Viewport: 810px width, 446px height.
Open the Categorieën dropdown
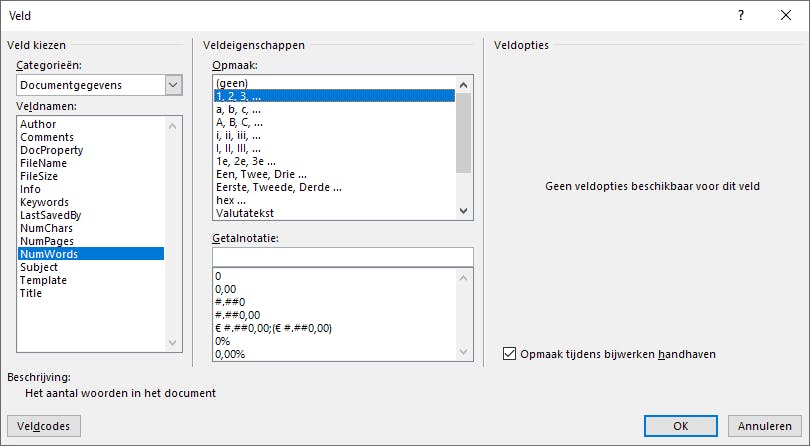(174, 85)
